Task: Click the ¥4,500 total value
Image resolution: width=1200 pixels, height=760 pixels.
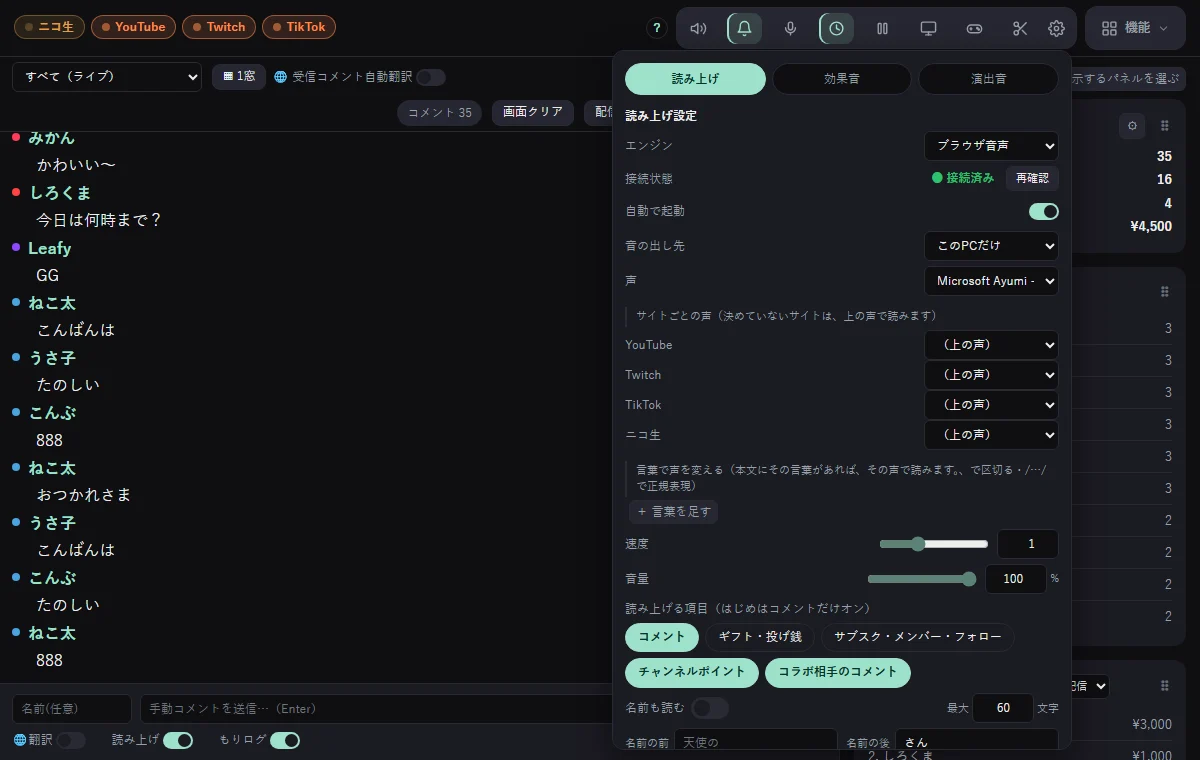Action: tap(1150, 226)
